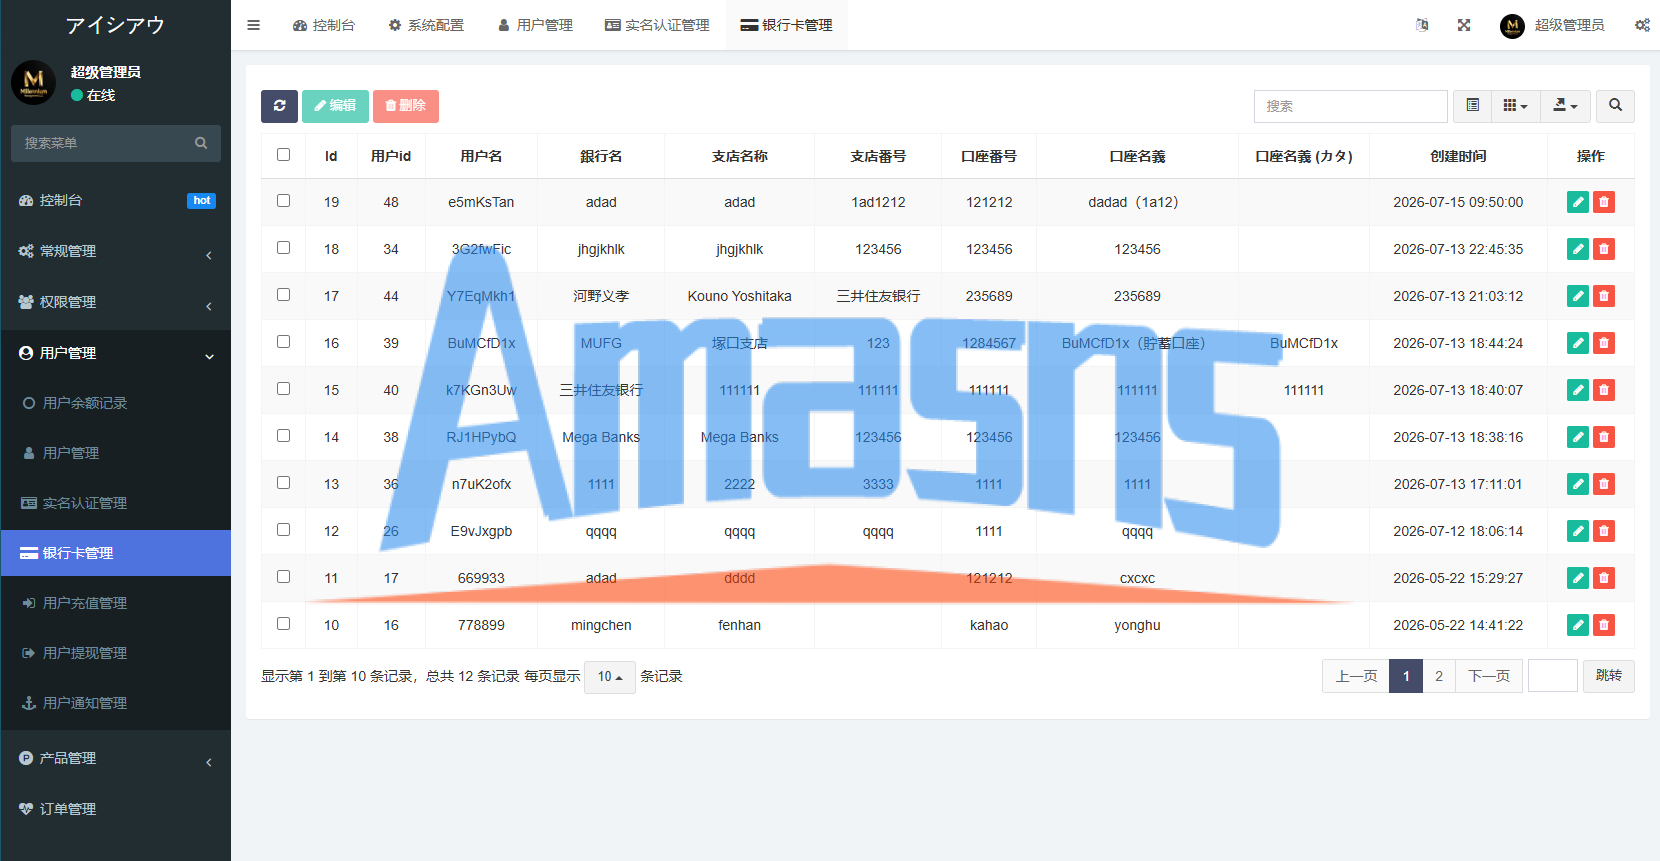1660x861 pixels.
Task: Edit the row with Id 14
Action: click(x=1578, y=437)
